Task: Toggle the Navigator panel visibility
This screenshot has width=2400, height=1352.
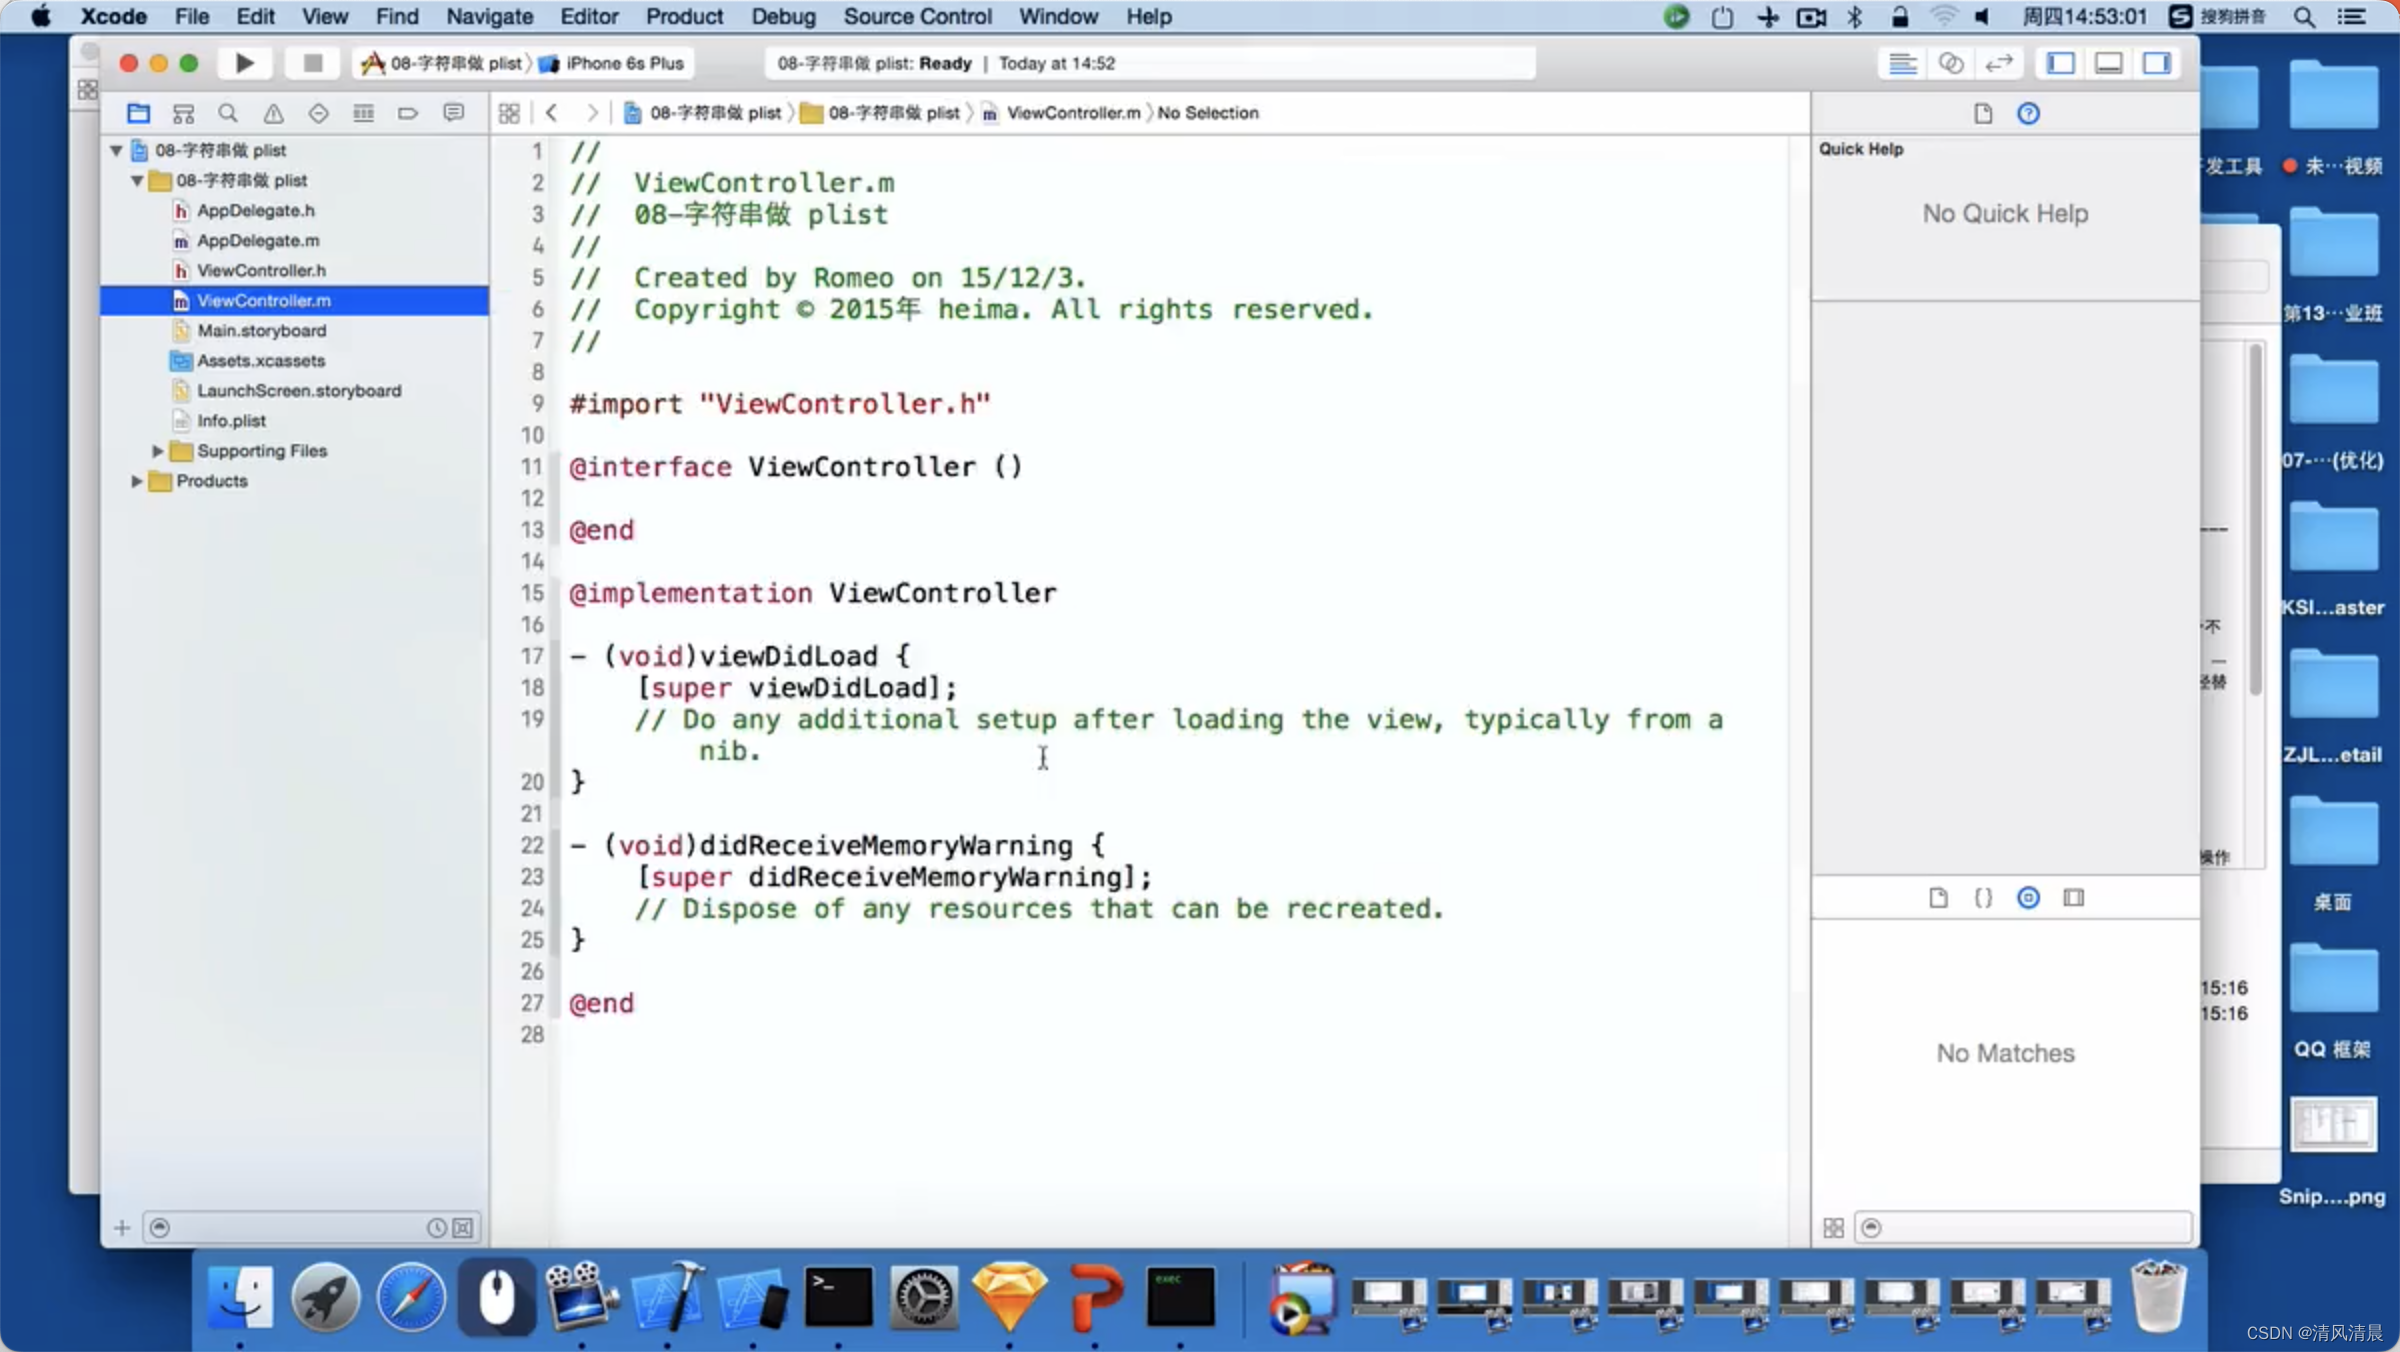Action: [2065, 63]
